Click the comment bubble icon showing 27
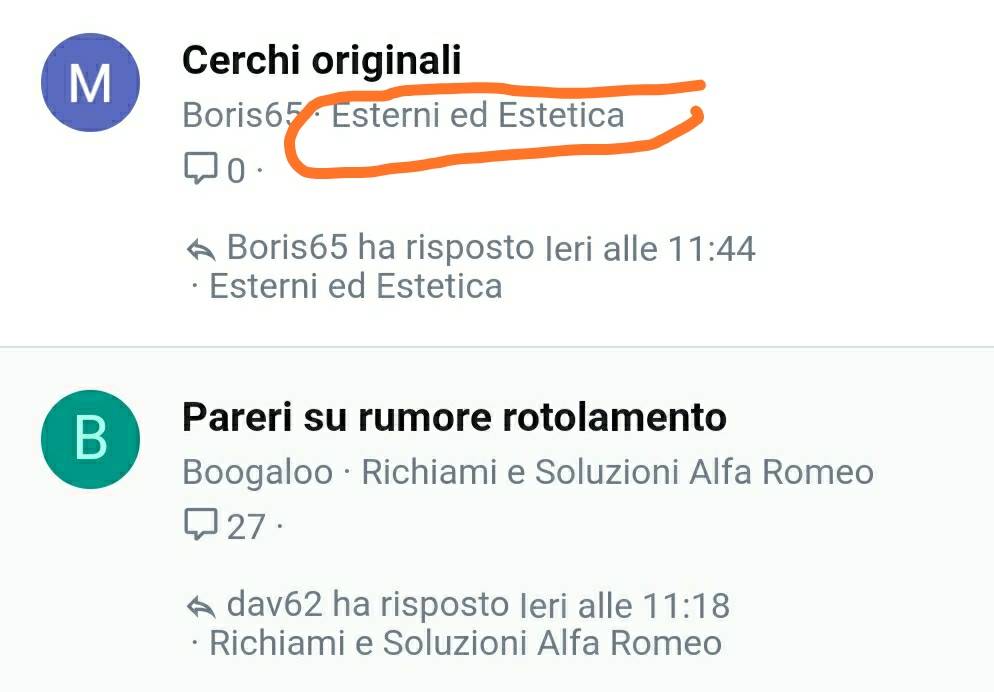This screenshot has height=692, width=994. point(201,524)
